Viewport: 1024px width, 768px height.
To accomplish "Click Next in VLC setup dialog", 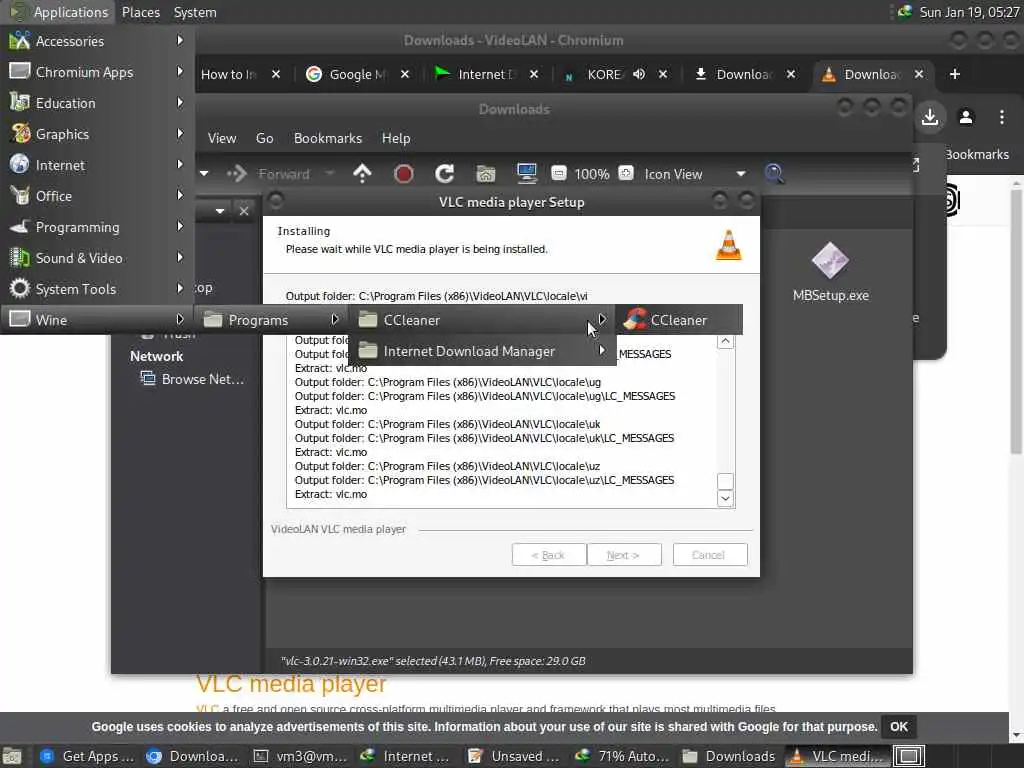I will click(x=624, y=555).
